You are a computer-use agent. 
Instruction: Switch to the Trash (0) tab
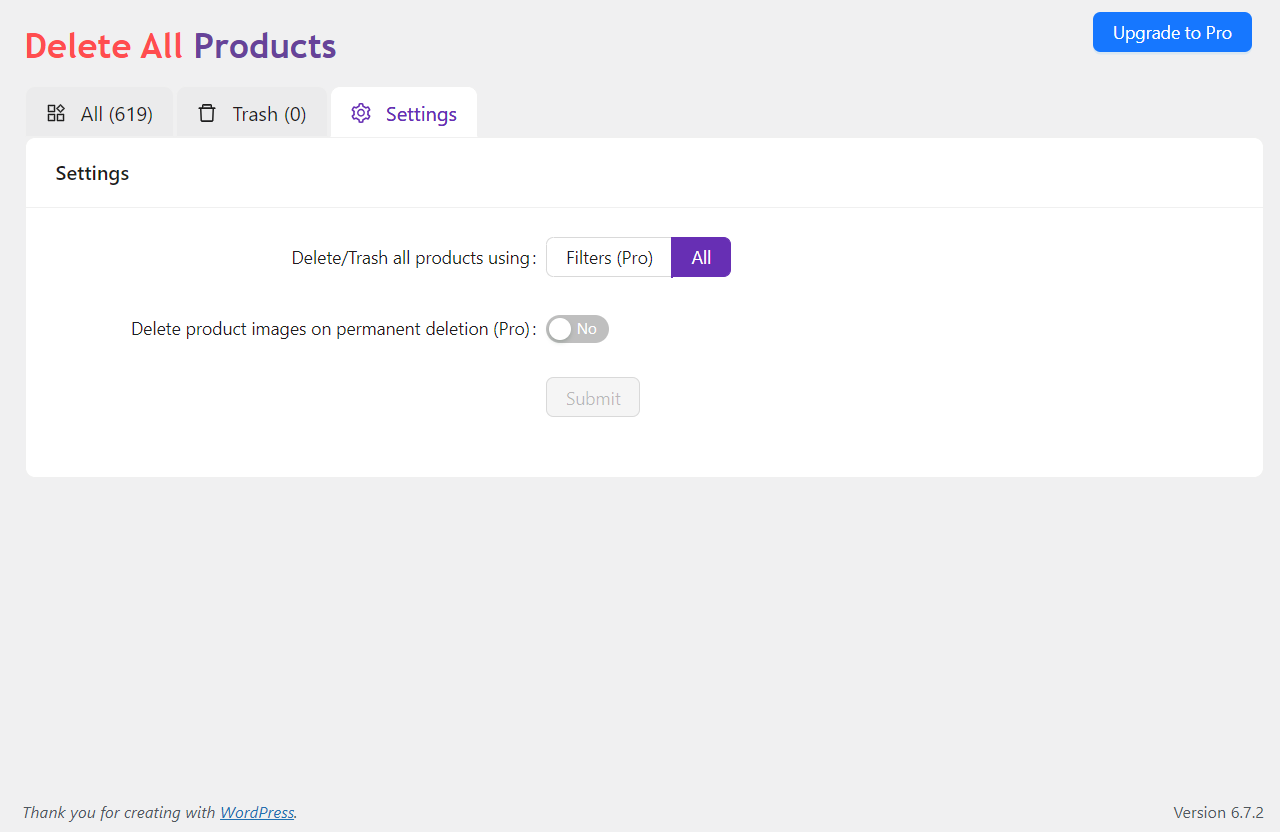click(x=252, y=113)
